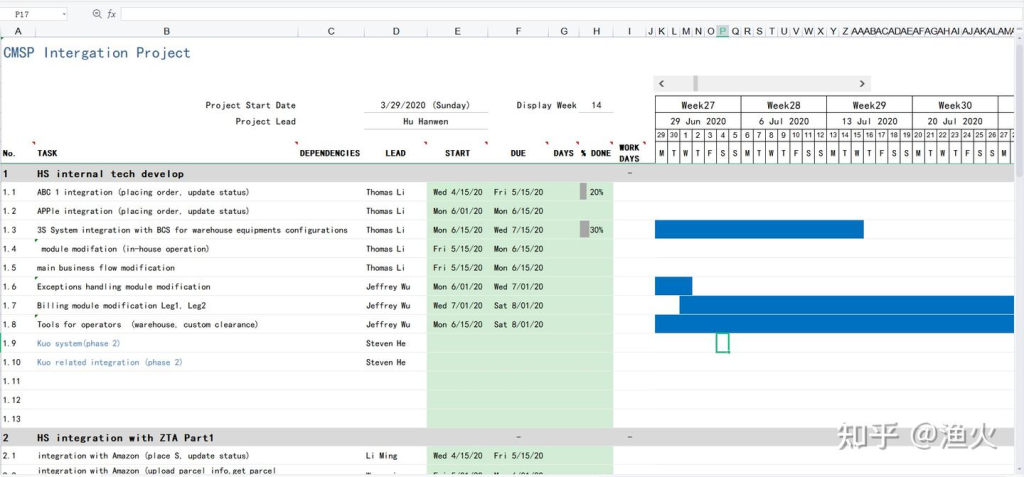This screenshot has height=477, width=1024.
Task: Click the zoom magnifier icon beside formula bar
Action: [x=97, y=14]
